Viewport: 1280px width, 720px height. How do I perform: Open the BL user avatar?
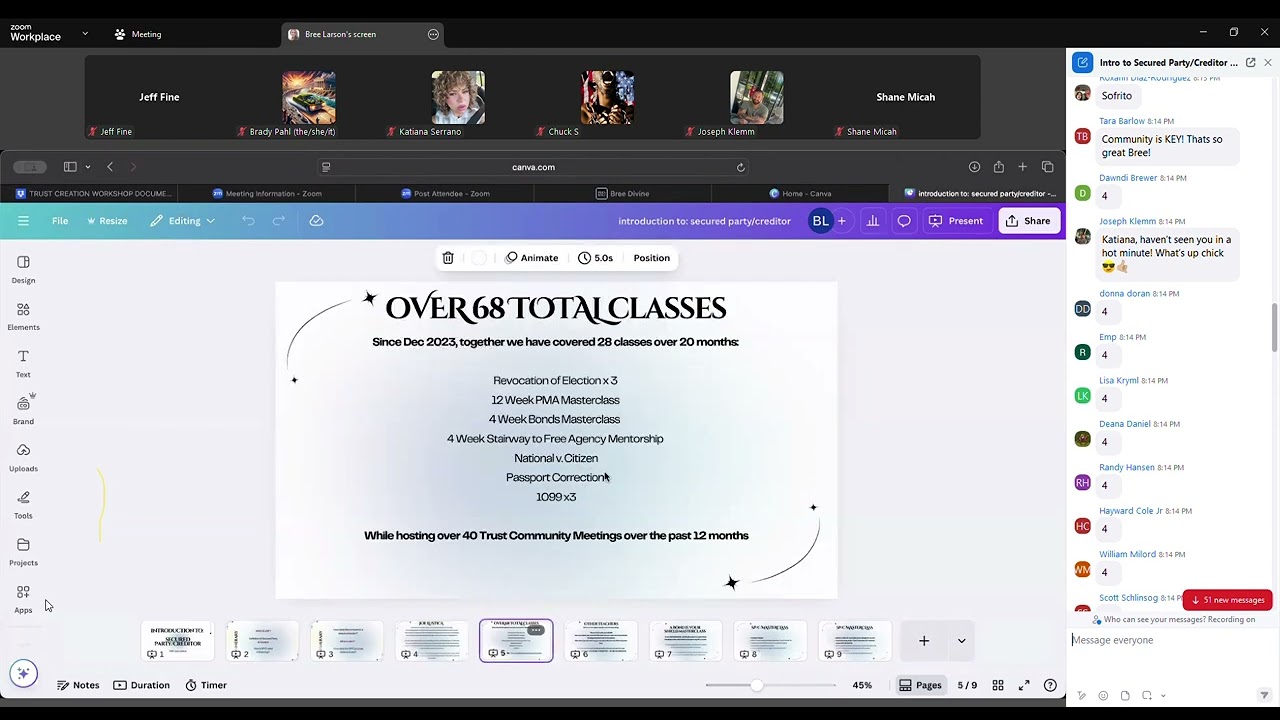[x=820, y=221]
